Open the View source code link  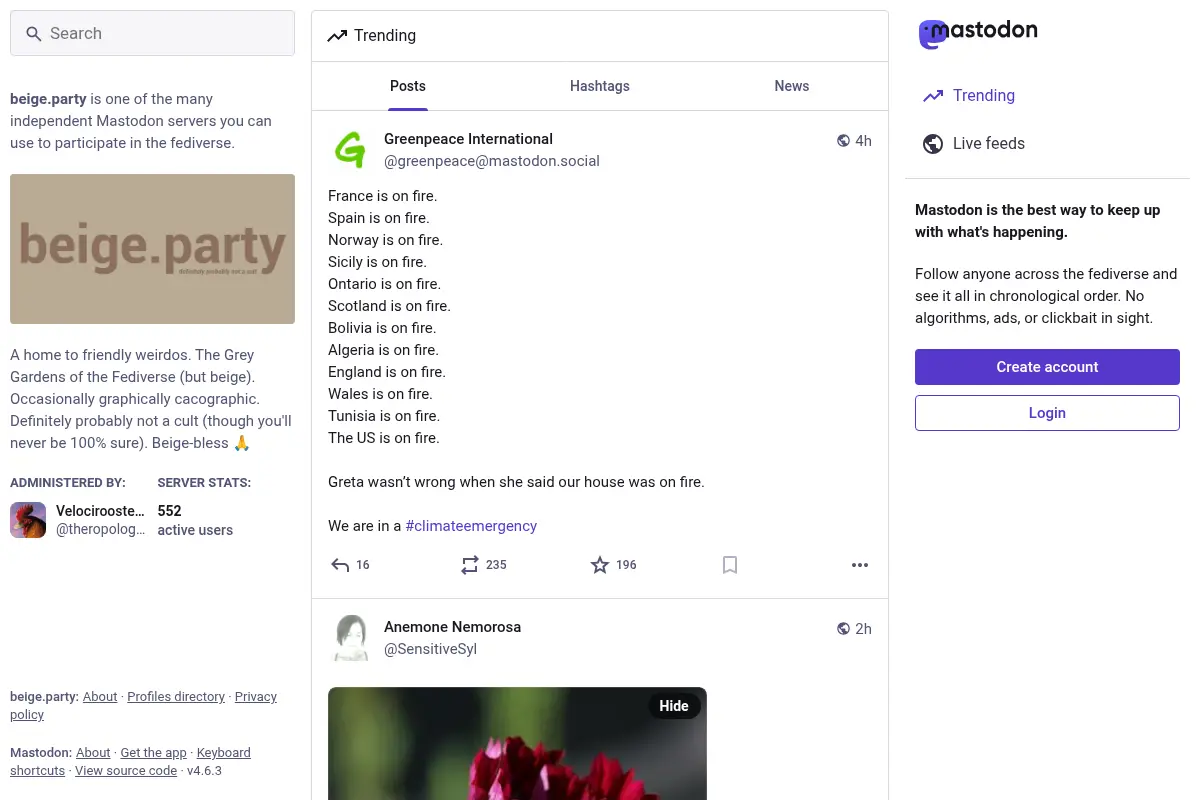(x=126, y=771)
